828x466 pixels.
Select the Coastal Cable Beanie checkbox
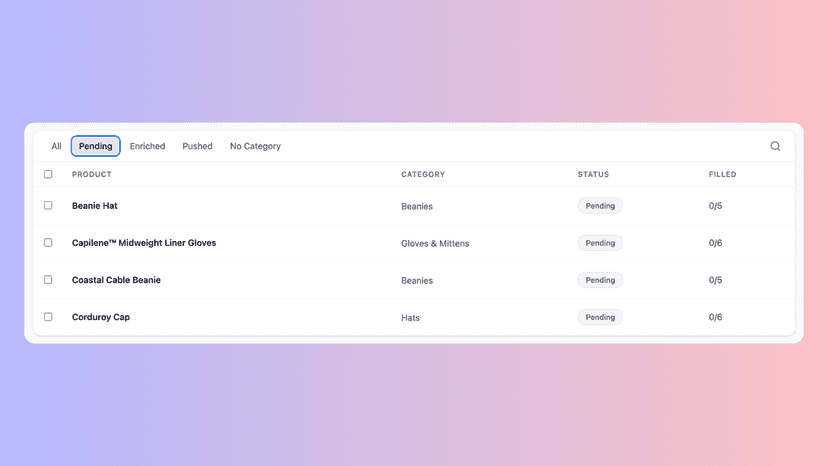coord(48,279)
